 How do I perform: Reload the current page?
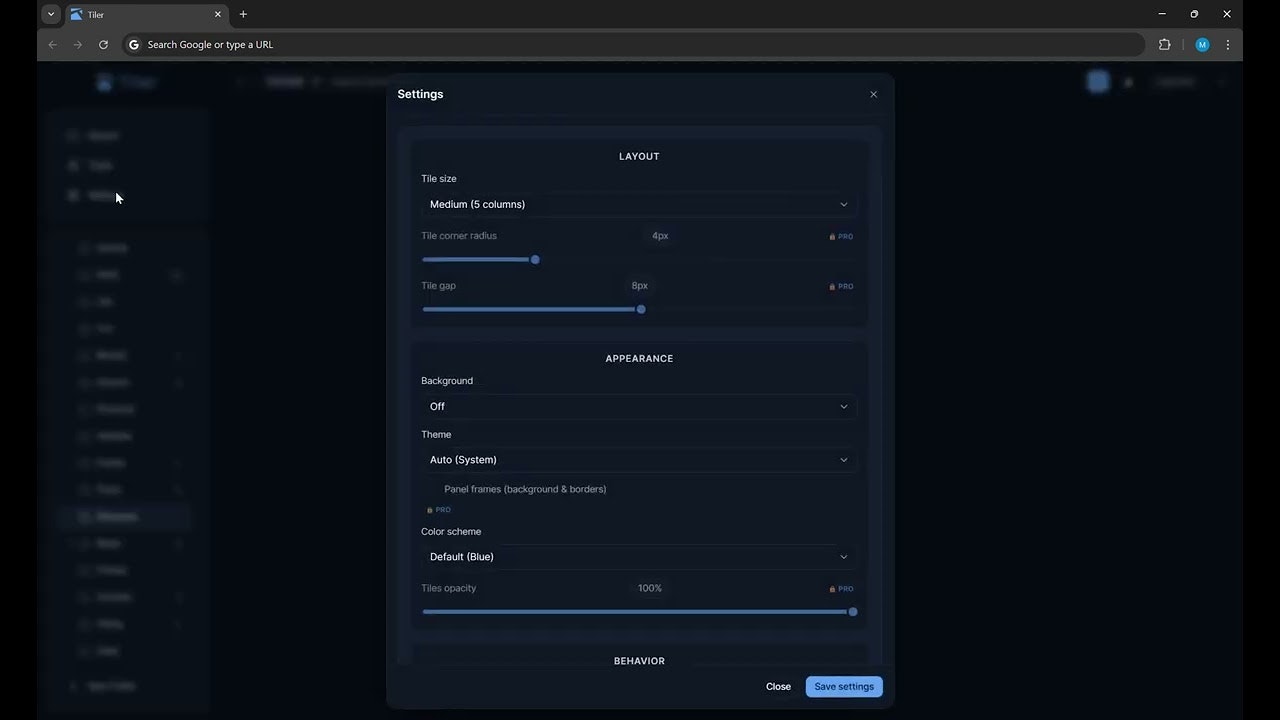coord(103,44)
